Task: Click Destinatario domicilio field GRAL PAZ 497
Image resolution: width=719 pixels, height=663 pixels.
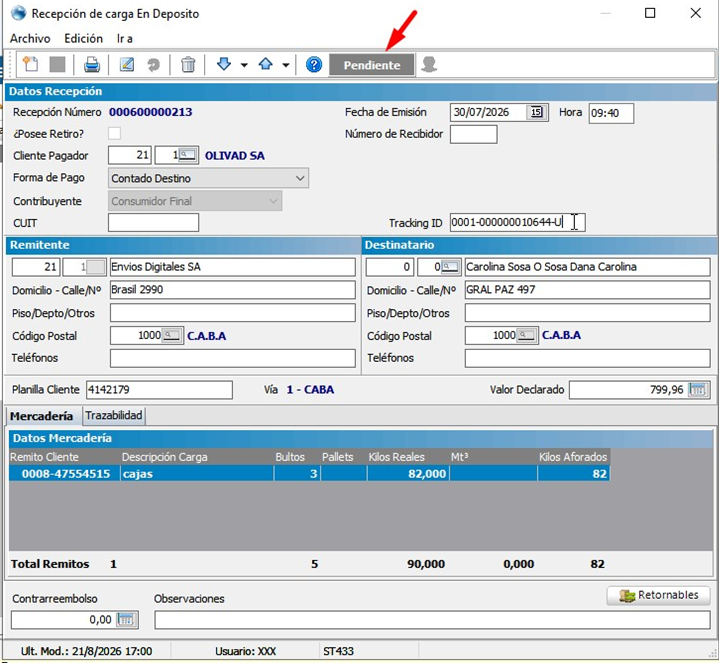Action: point(587,290)
